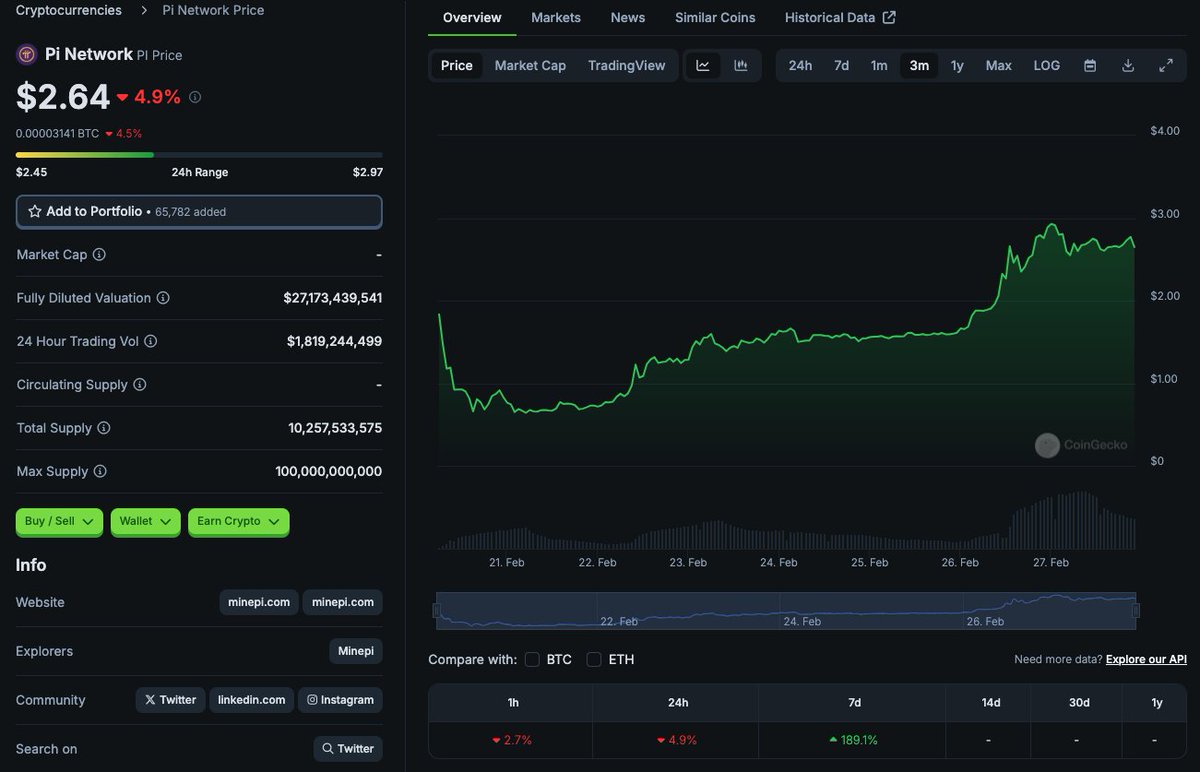Download chart data icon
Viewport: 1200px width, 772px height.
pyautogui.click(x=1128, y=65)
